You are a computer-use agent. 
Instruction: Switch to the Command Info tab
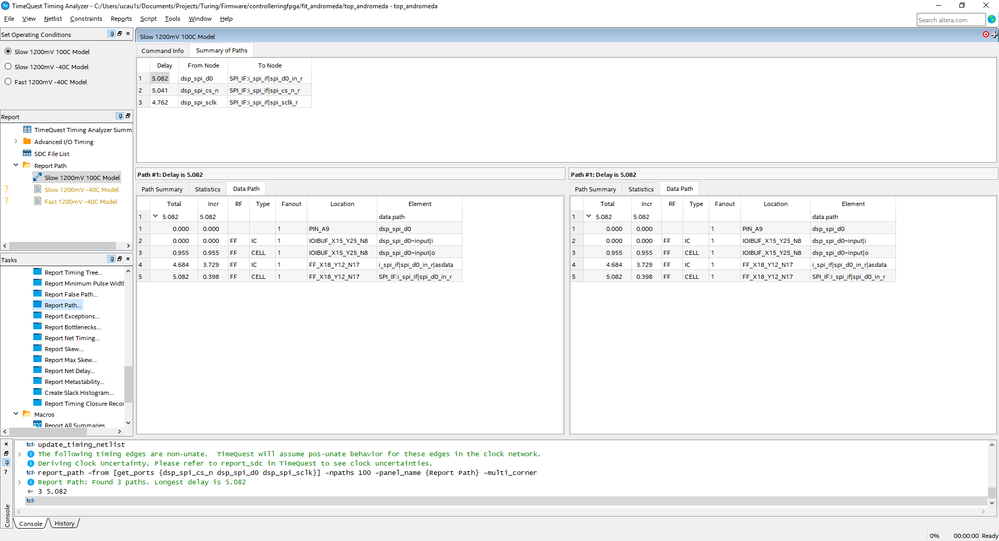click(x=162, y=50)
